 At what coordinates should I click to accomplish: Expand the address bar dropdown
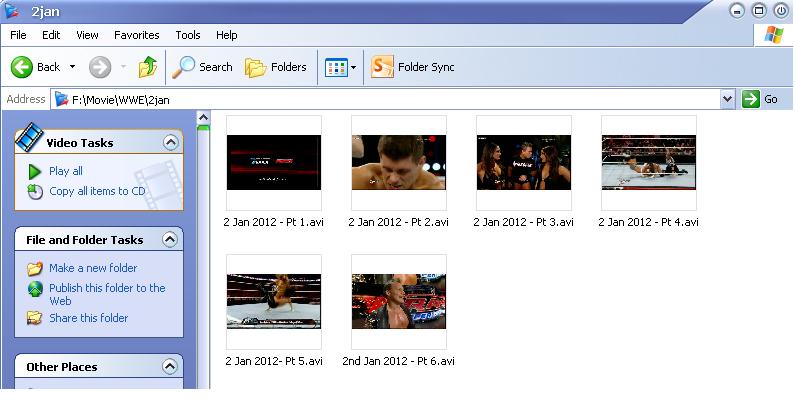pyautogui.click(x=728, y=99)
